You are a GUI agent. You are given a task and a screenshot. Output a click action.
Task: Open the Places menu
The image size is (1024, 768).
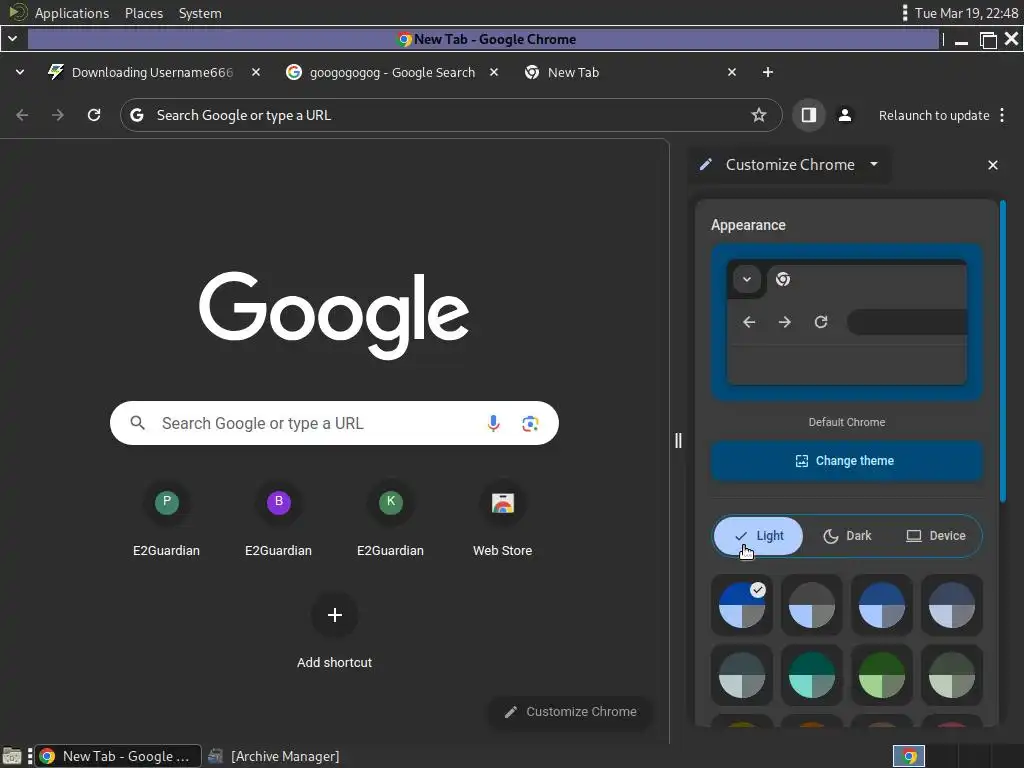144,13
